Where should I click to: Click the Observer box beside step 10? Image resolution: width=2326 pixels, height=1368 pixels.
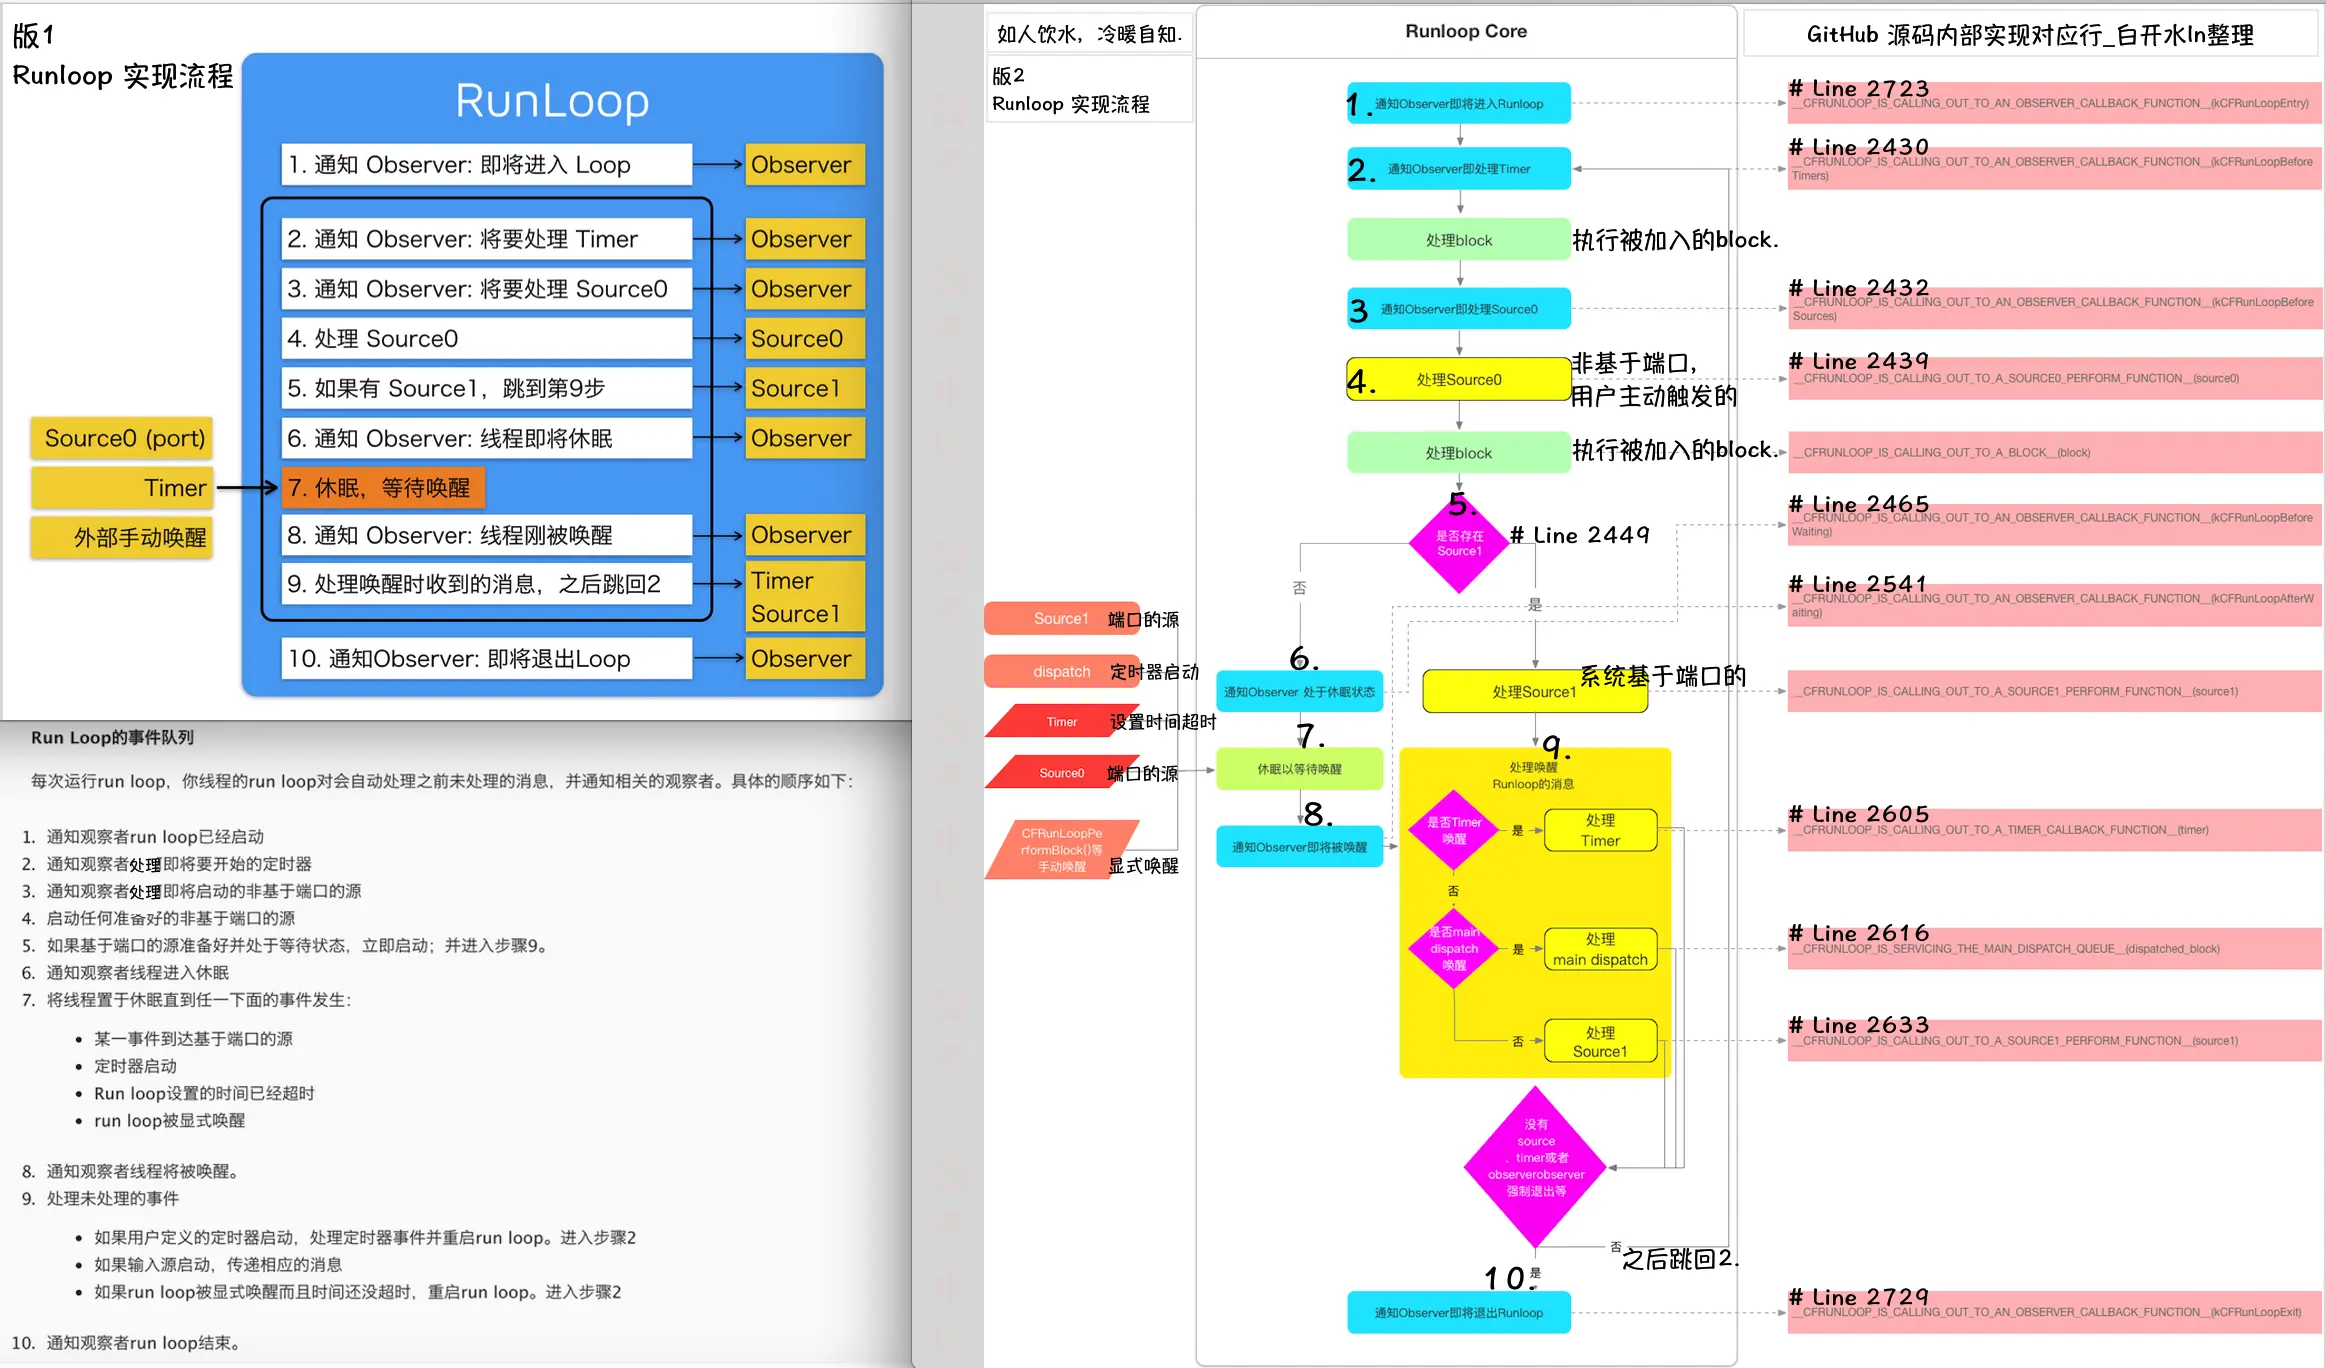805,659
